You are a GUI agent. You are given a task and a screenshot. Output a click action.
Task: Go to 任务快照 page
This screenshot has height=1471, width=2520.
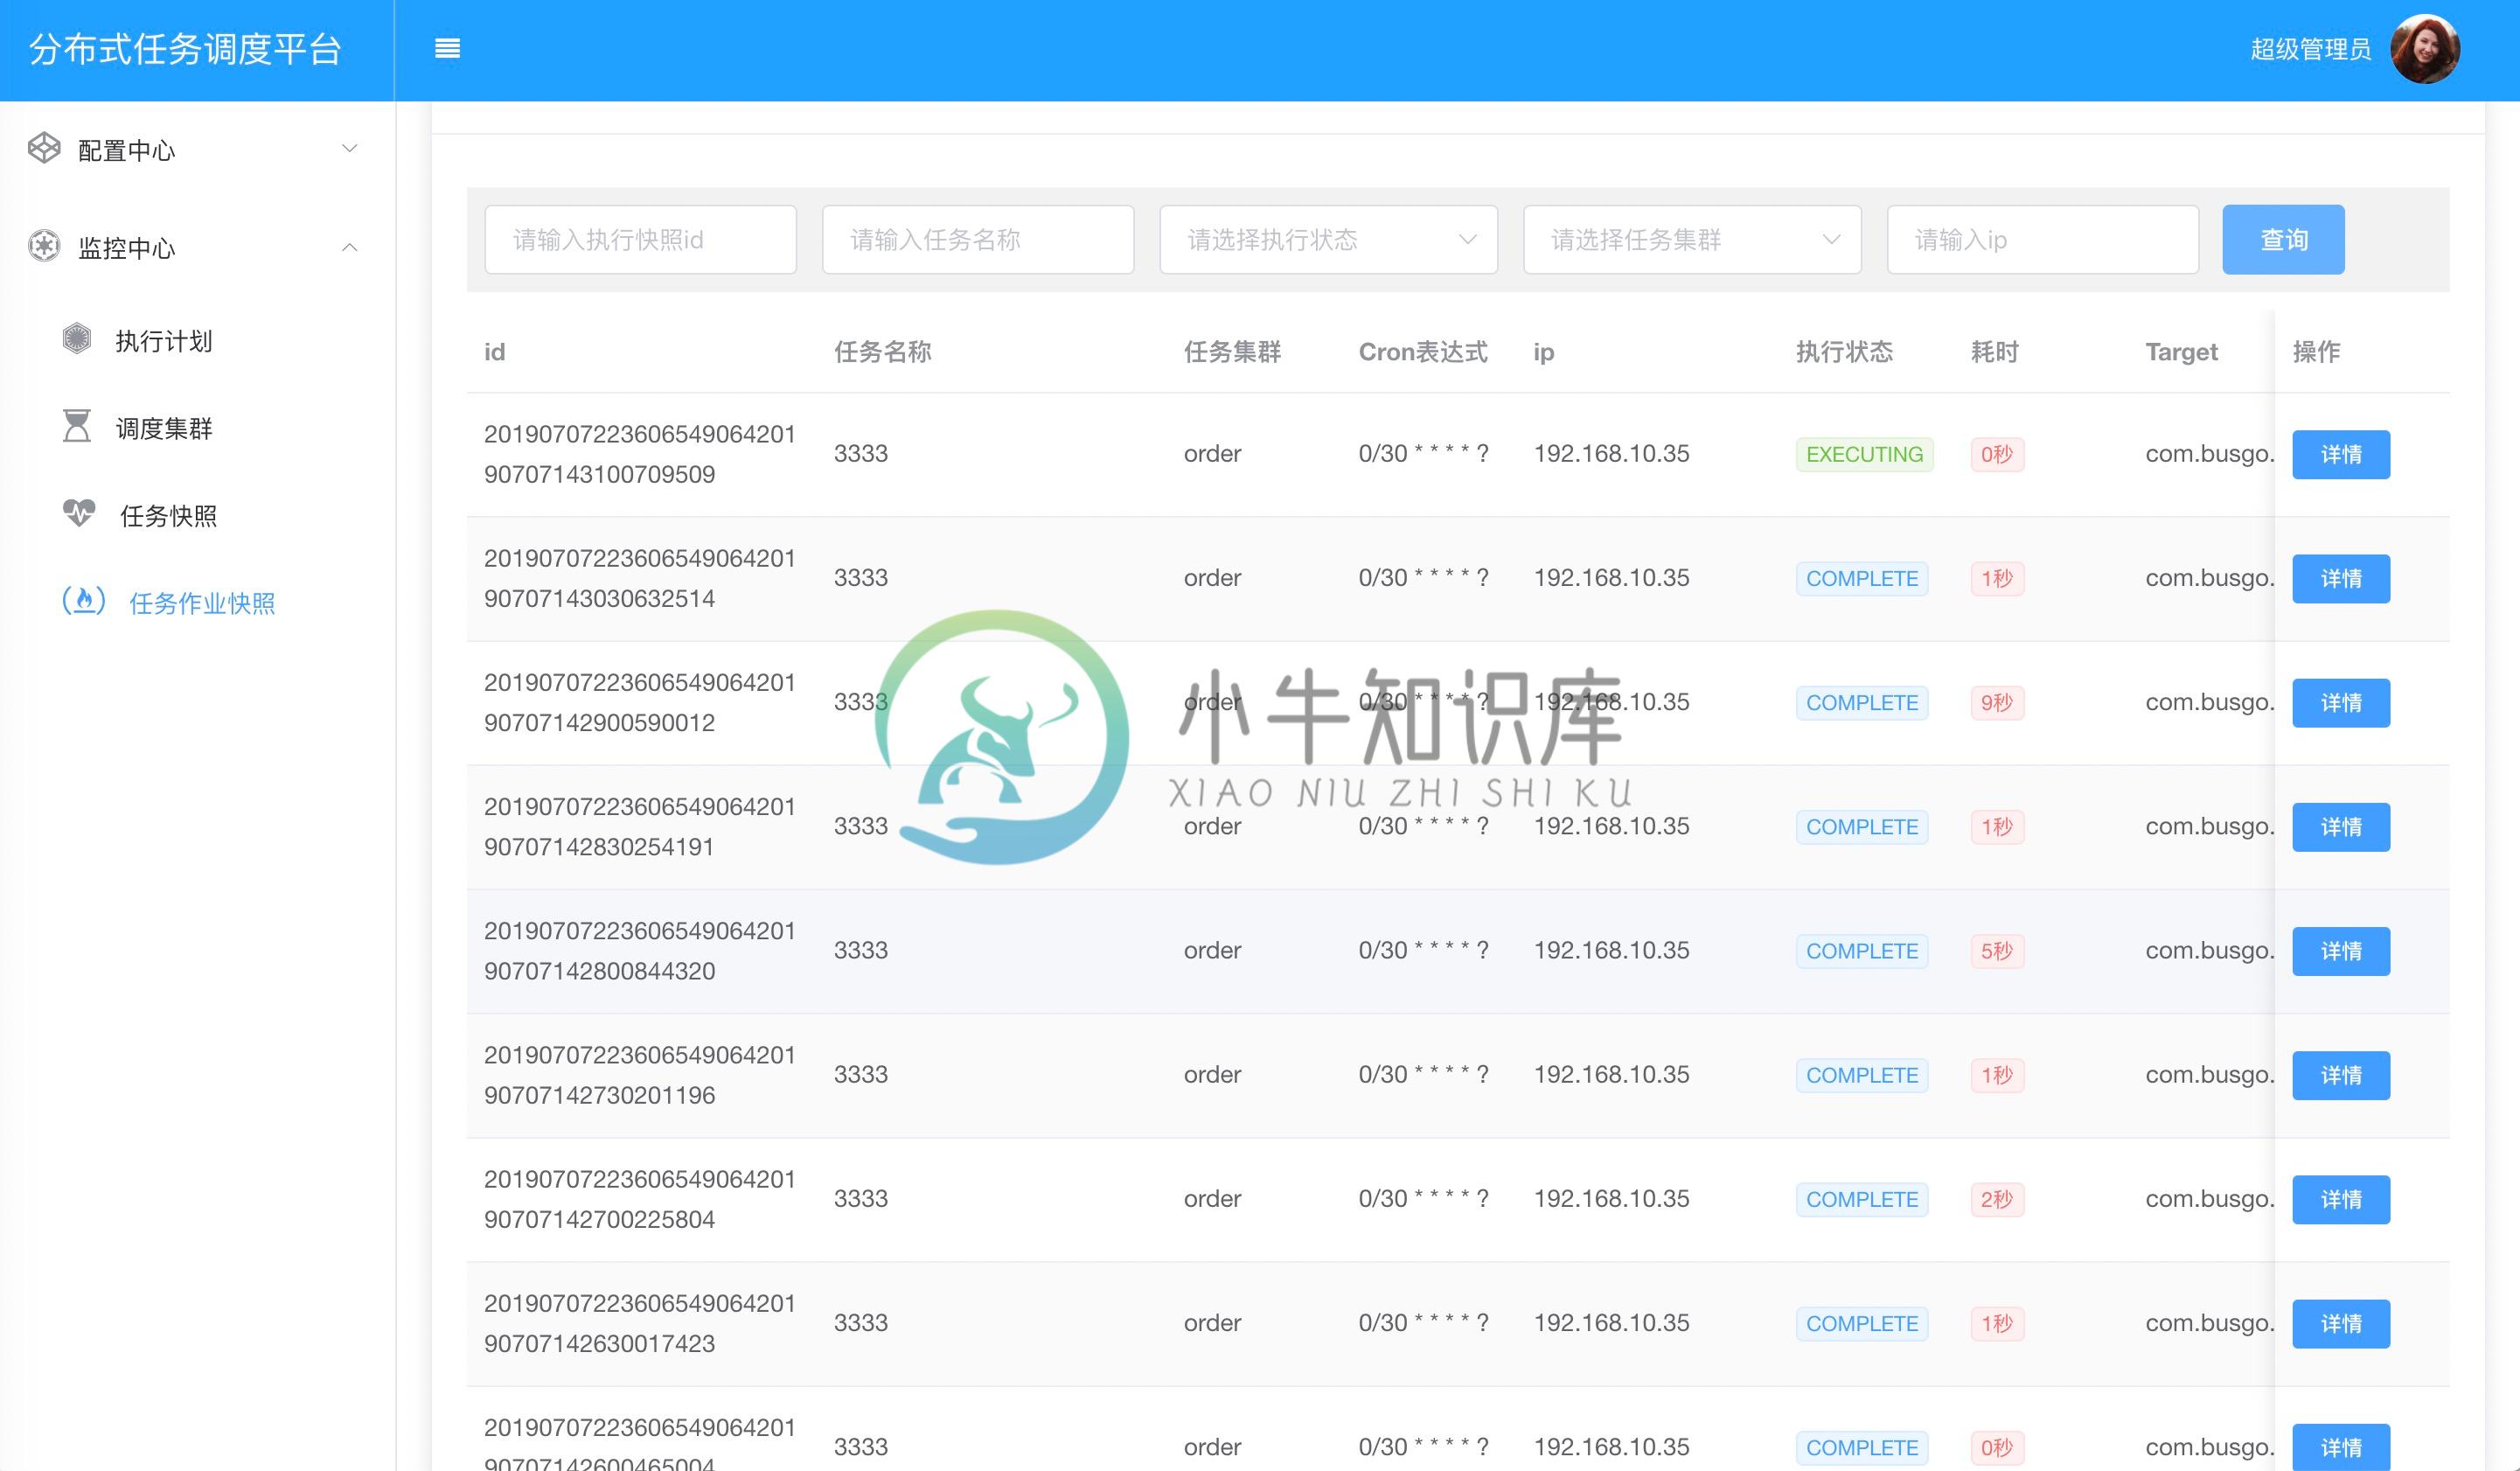pyautogui.click(x=169, y=515)
